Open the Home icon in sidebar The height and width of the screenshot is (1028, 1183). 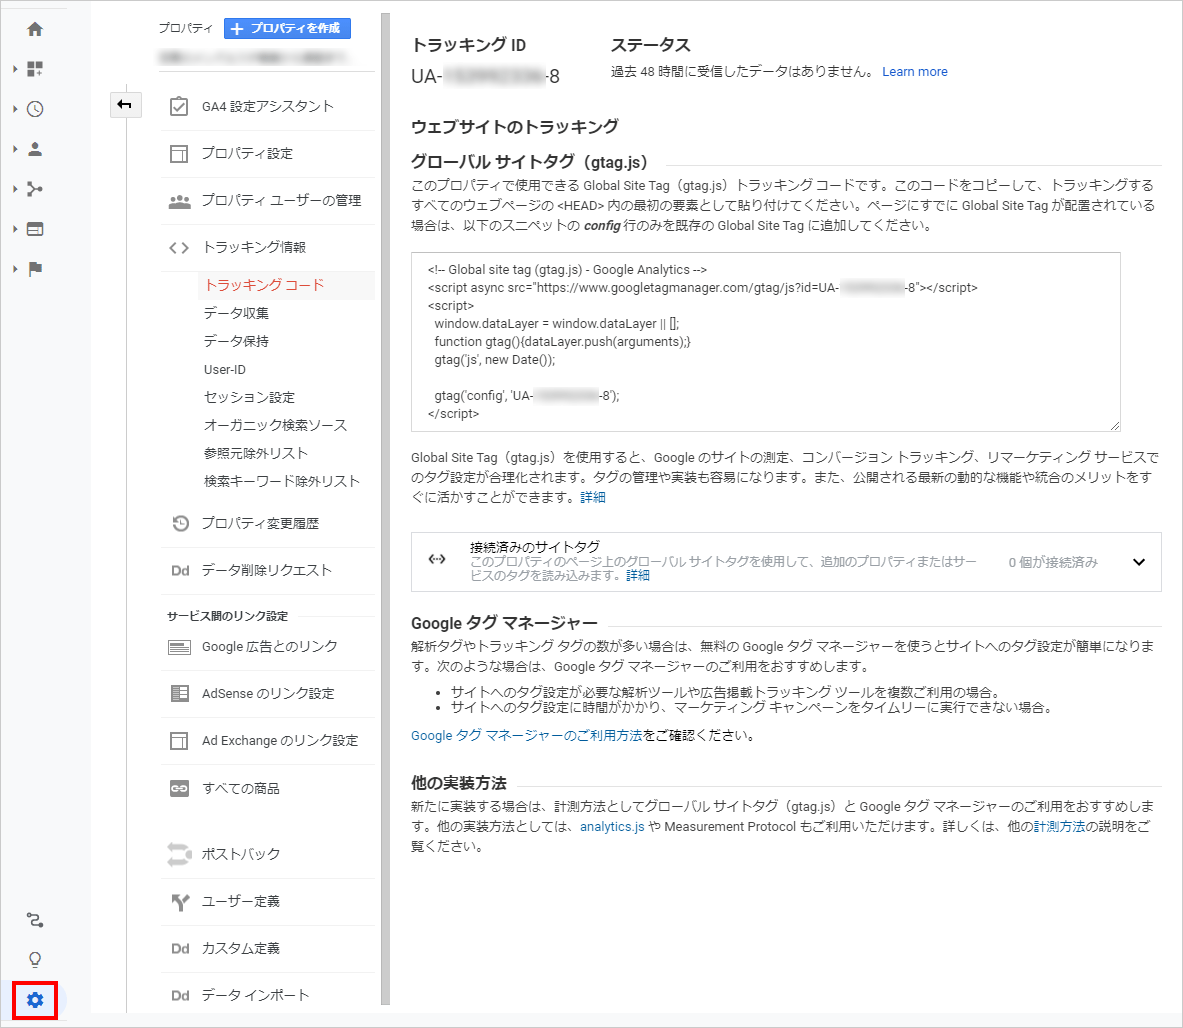(x=35, y=29)
